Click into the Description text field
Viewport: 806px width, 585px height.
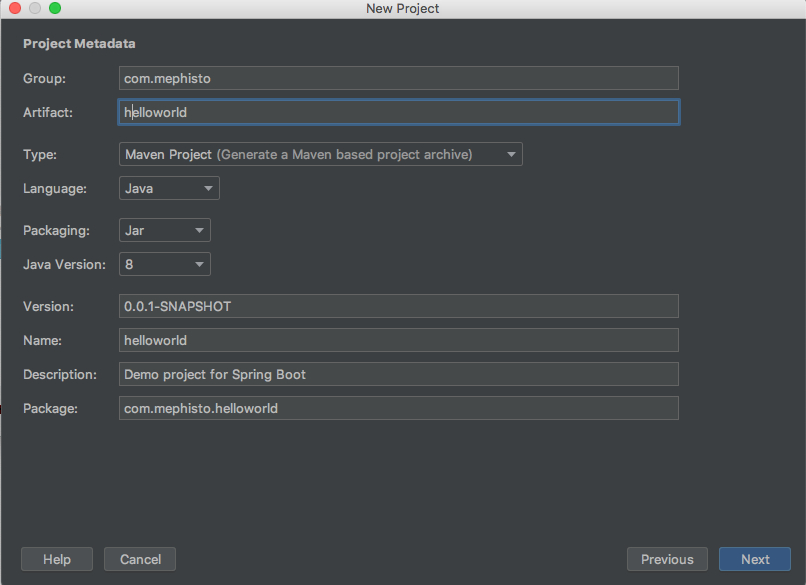(x=398, y=374)
